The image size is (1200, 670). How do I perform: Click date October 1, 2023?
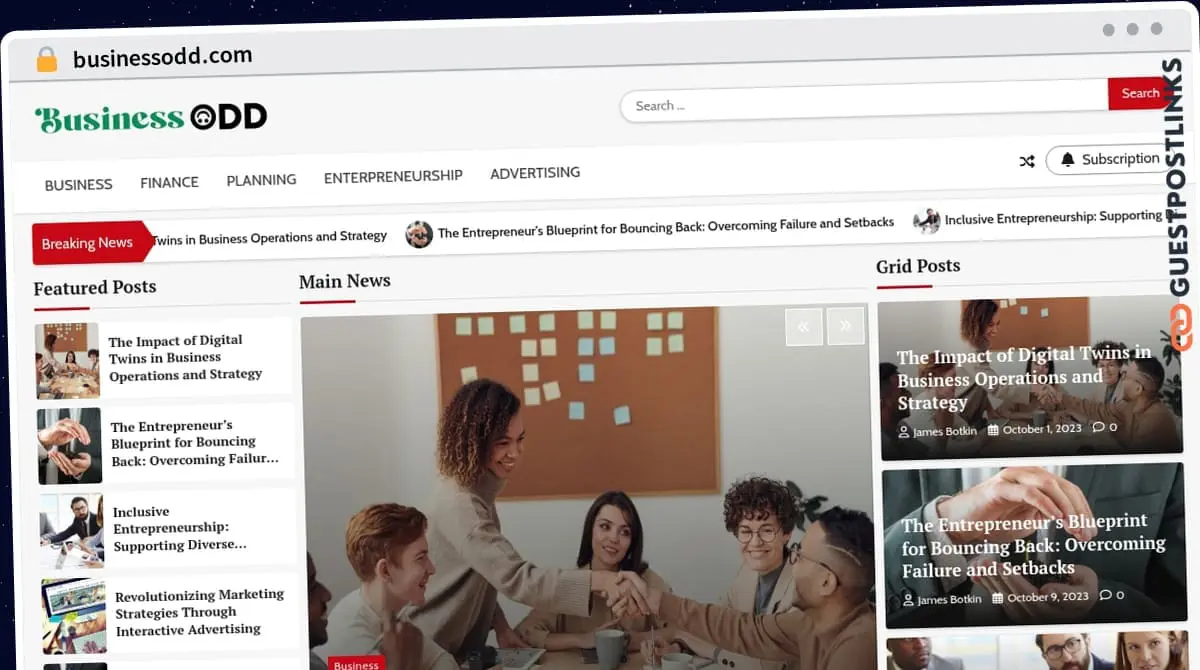click(x=1042, y=429)
